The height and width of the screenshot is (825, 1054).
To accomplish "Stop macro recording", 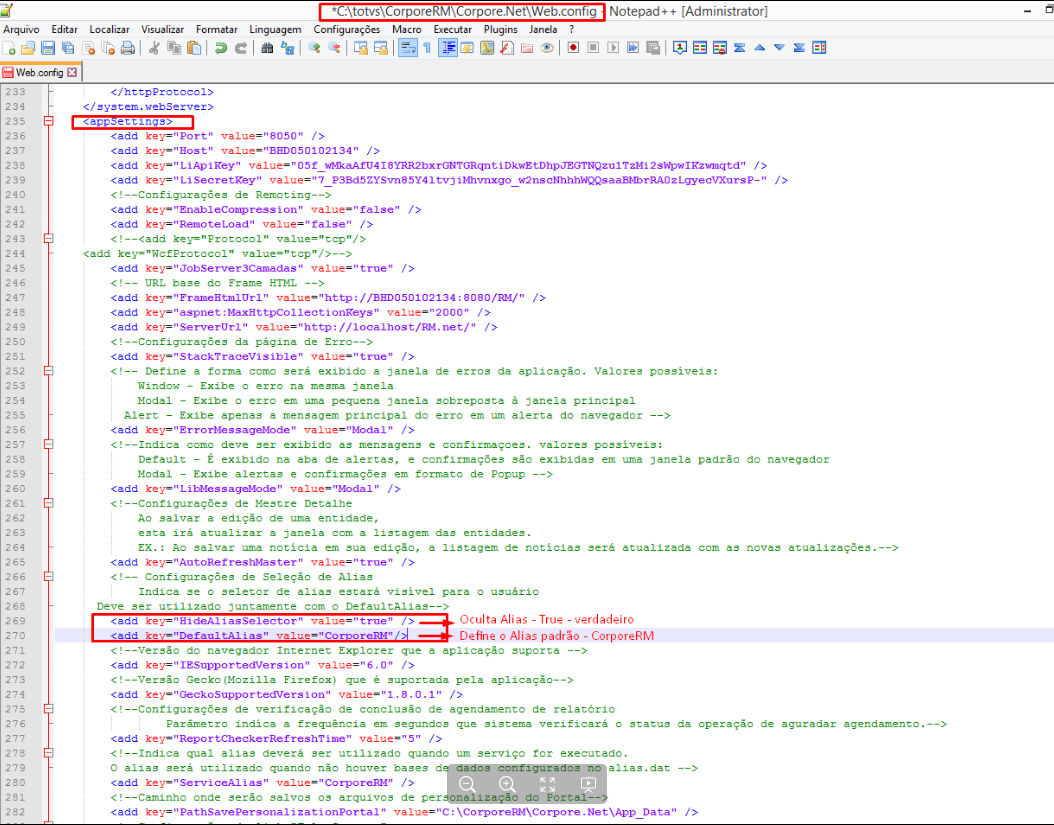I will point(593,48).
